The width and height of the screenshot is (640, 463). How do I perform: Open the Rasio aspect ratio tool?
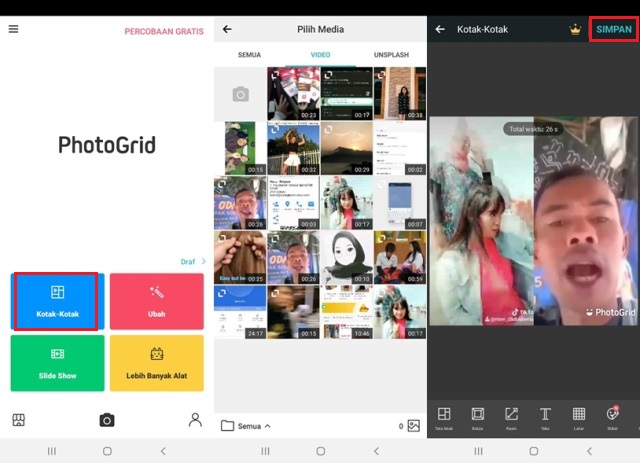(511, 418)
